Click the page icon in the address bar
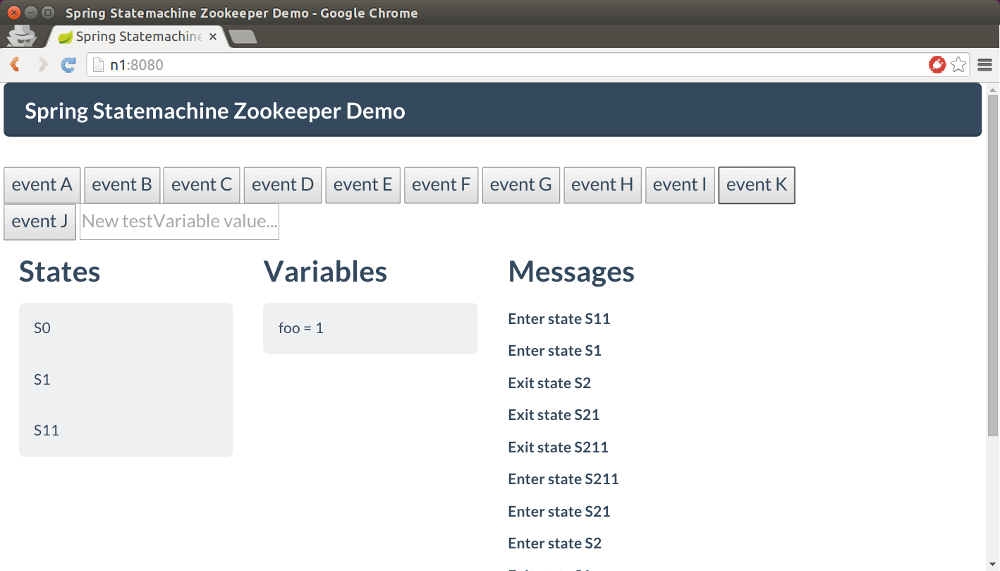 98,64
